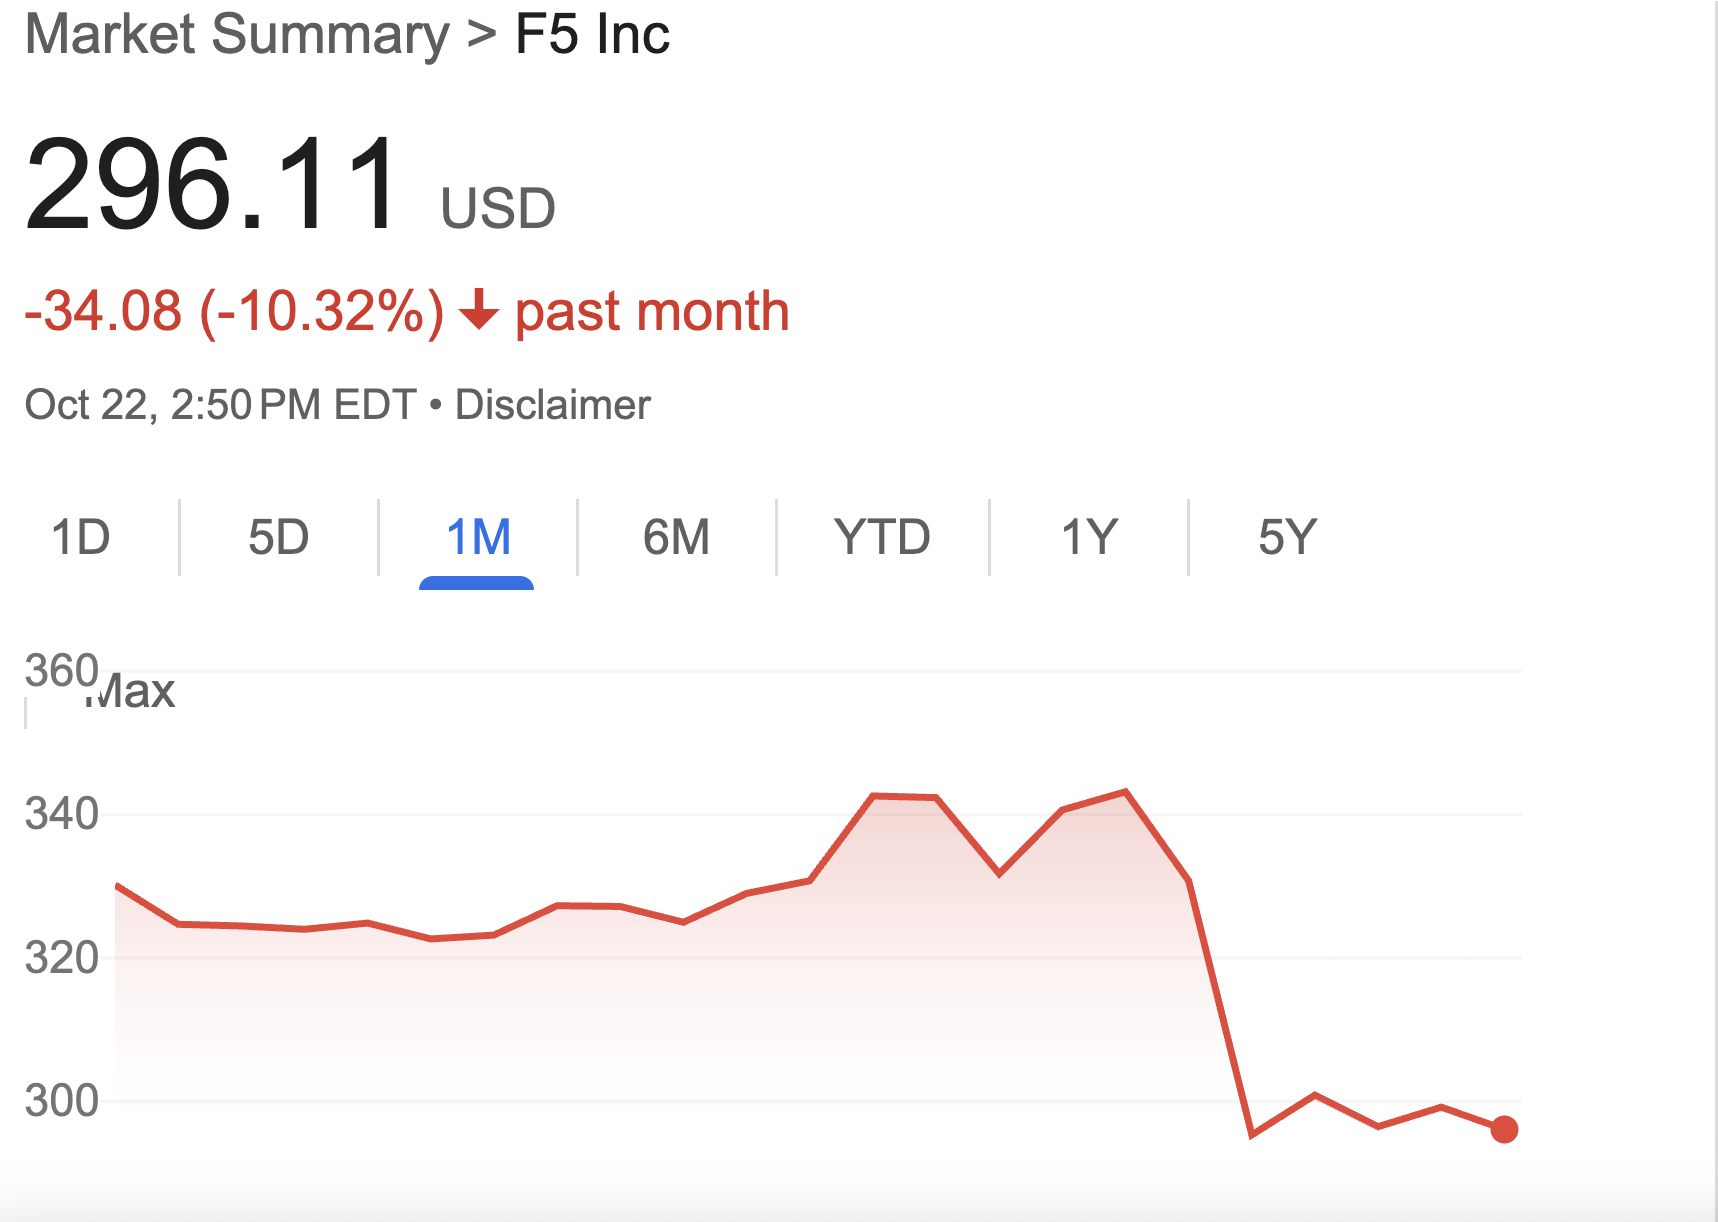Switch to the 1D time range tab
This screenshot has height=1222, width=1718.
click(81, 538)
